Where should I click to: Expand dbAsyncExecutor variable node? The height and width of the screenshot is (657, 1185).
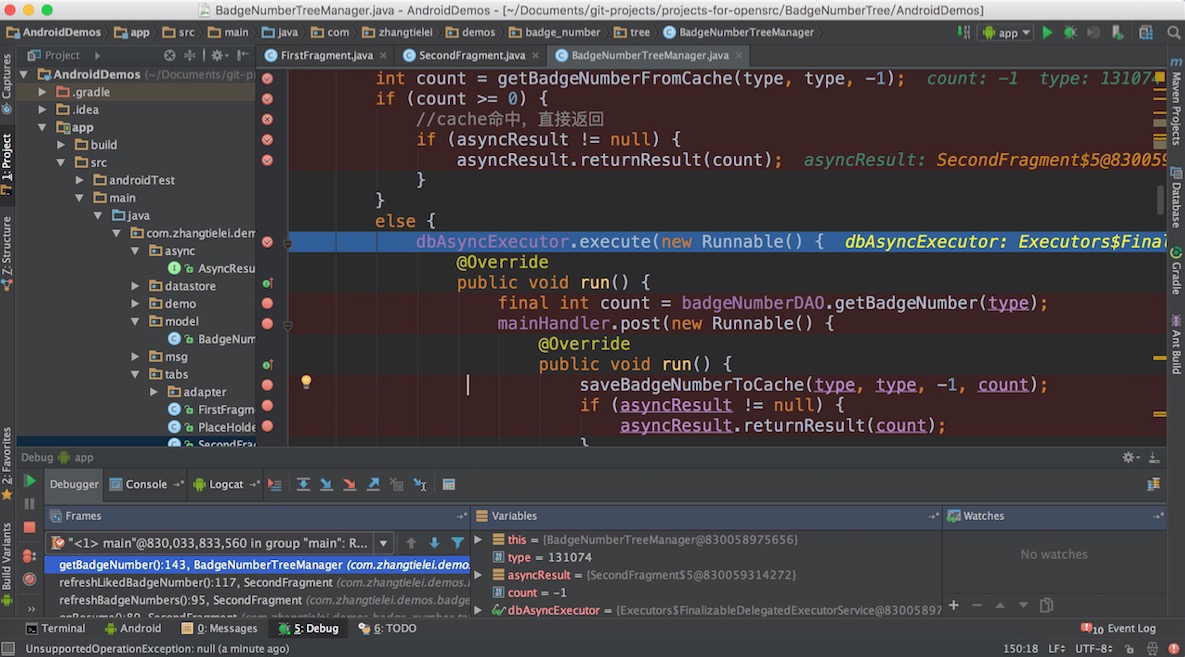point(478,610)
